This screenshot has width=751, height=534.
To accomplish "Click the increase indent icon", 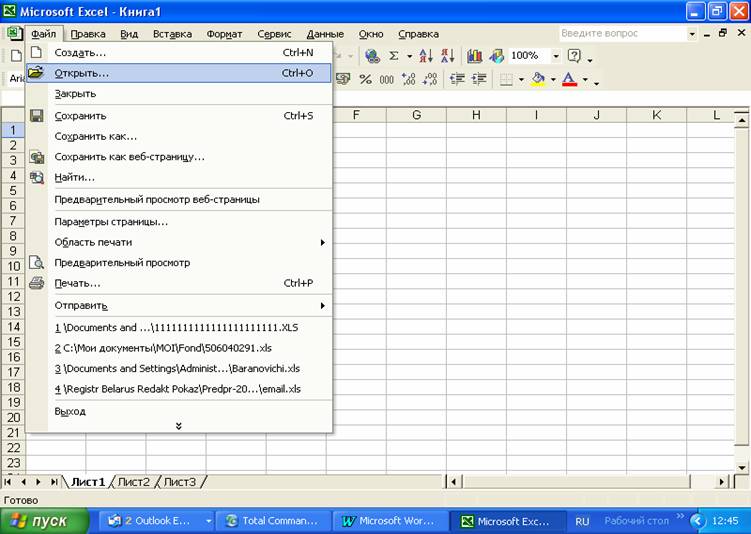I will pos(478,79).
